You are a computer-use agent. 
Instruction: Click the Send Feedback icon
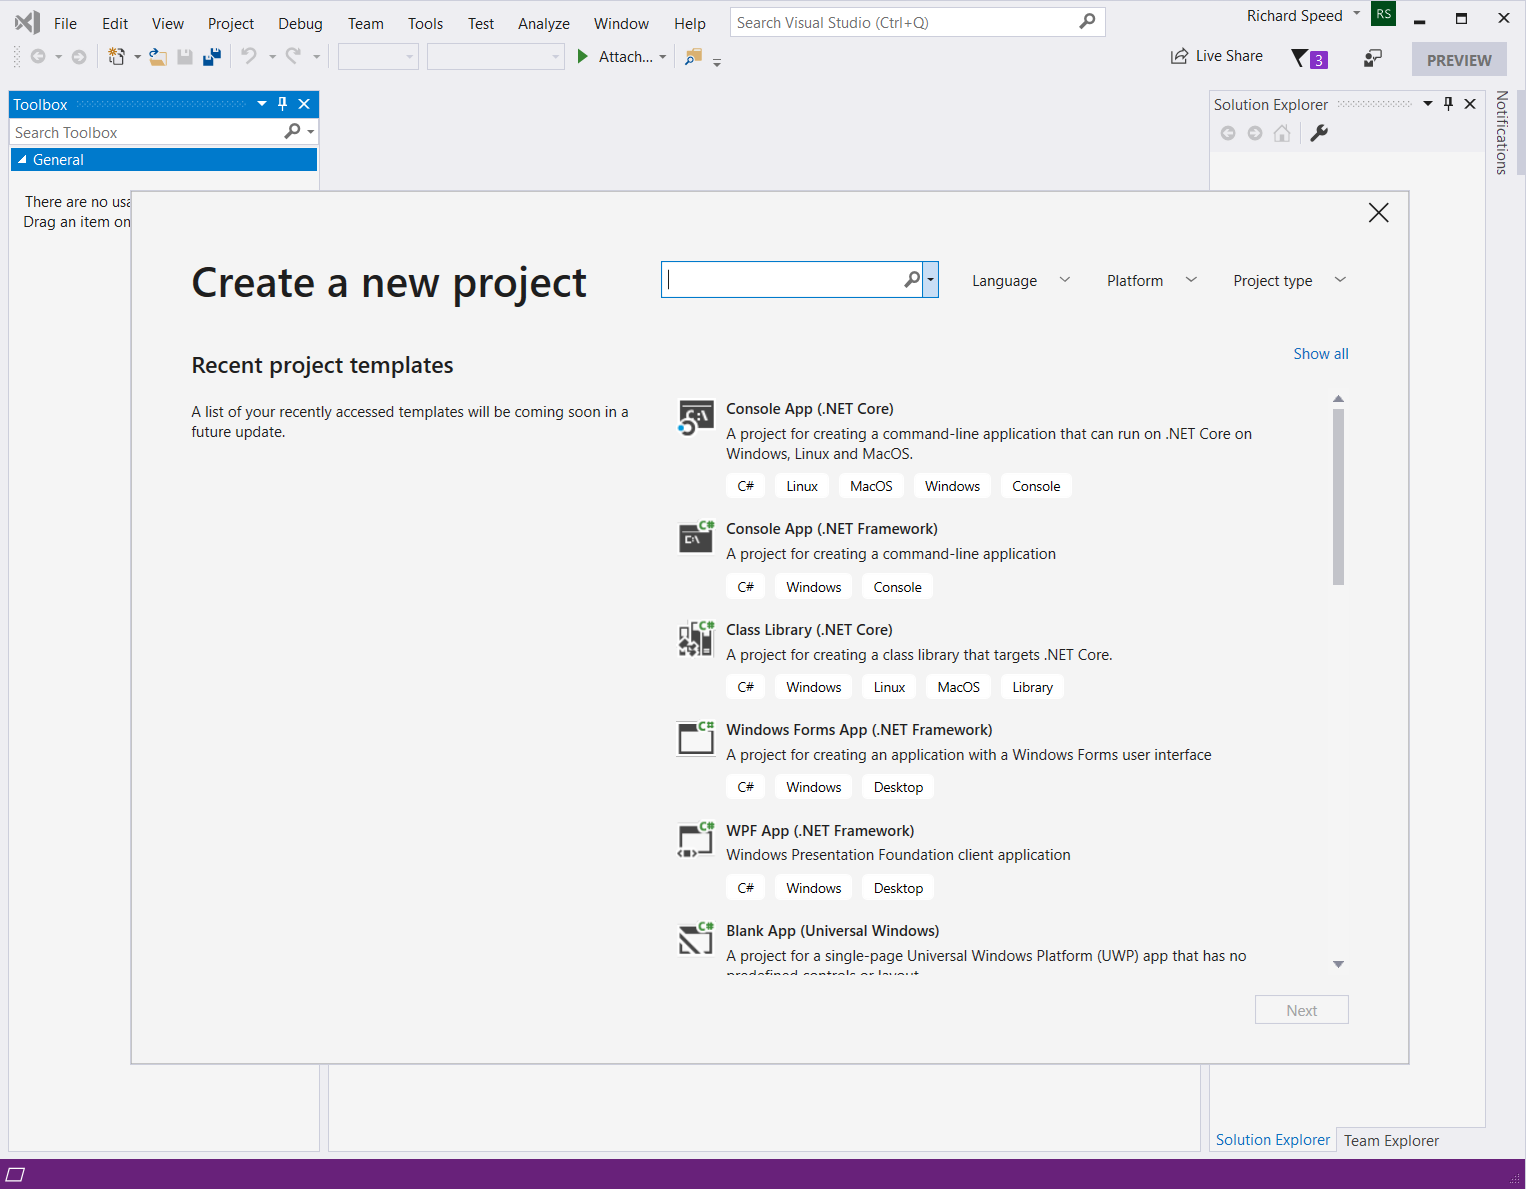(1373, 59)
